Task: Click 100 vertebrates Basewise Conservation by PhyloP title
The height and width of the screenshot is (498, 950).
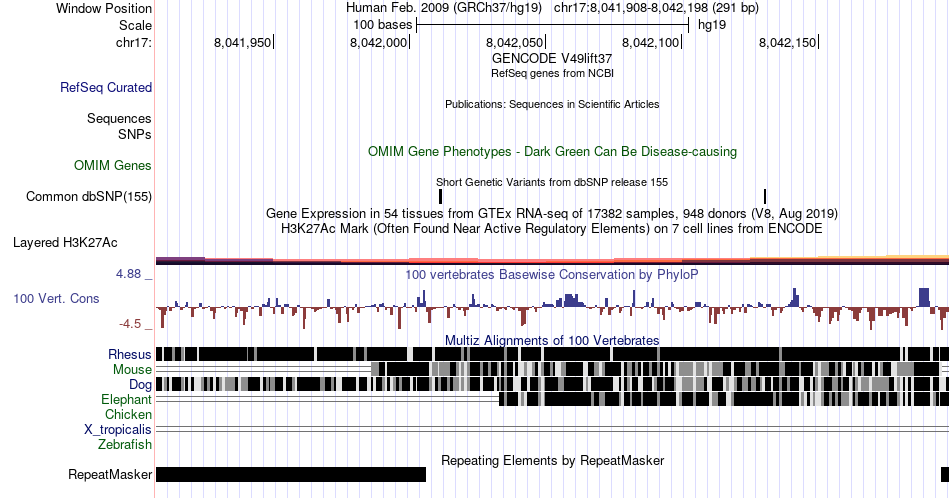Action: (x=552, y=274)
